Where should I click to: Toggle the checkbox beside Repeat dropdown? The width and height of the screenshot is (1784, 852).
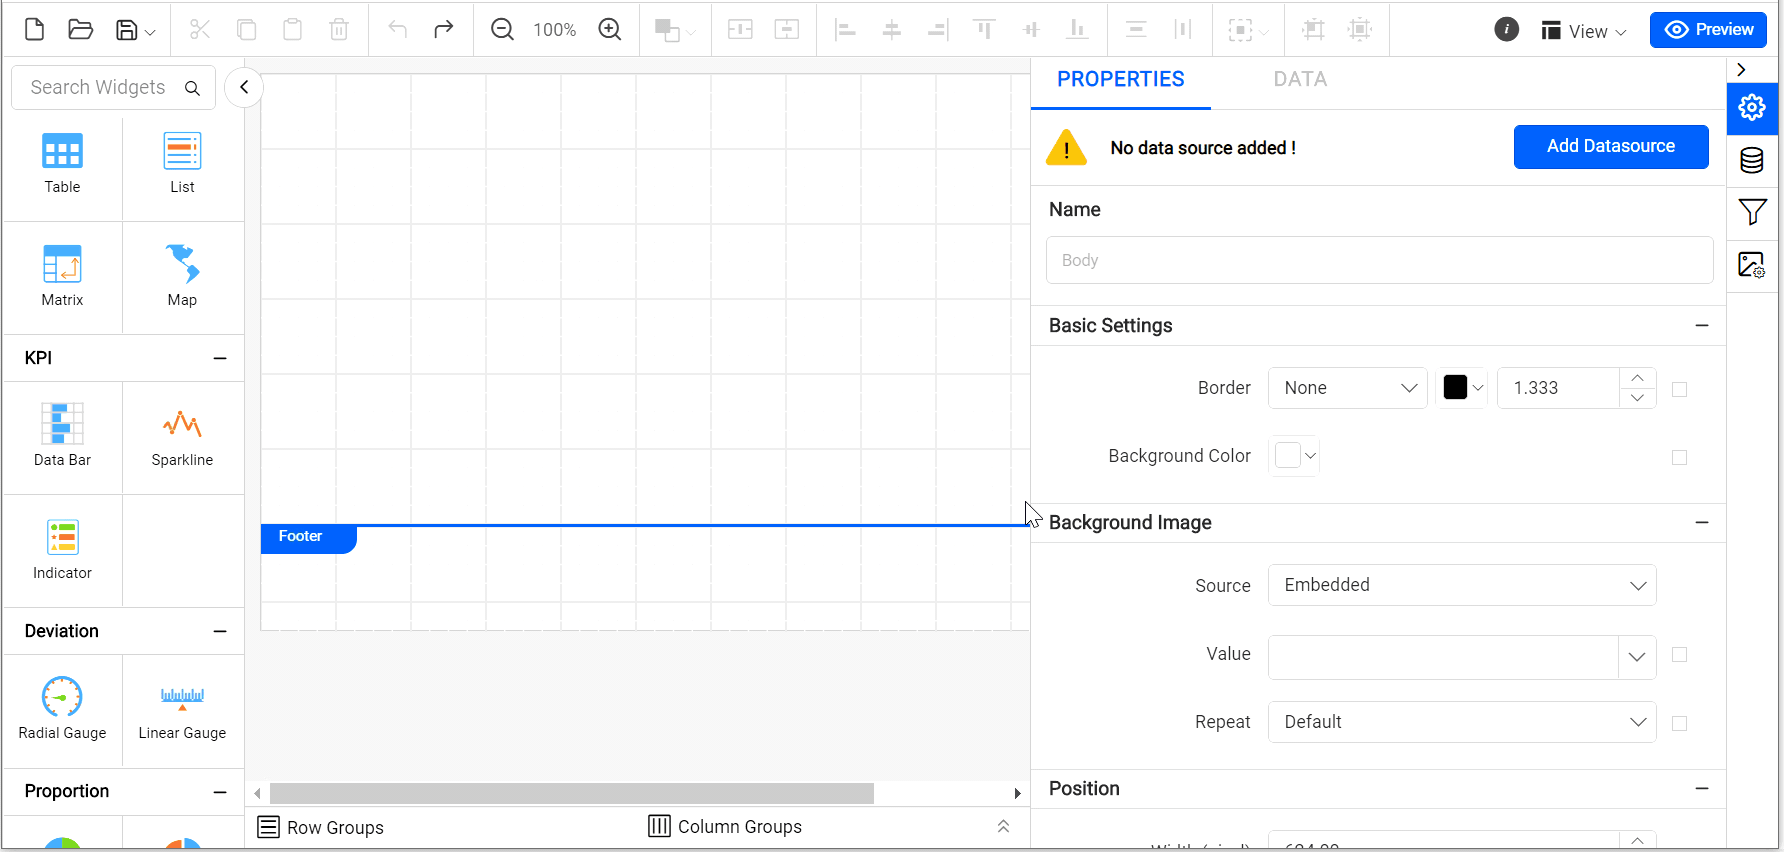click(x=1679, y=723)
